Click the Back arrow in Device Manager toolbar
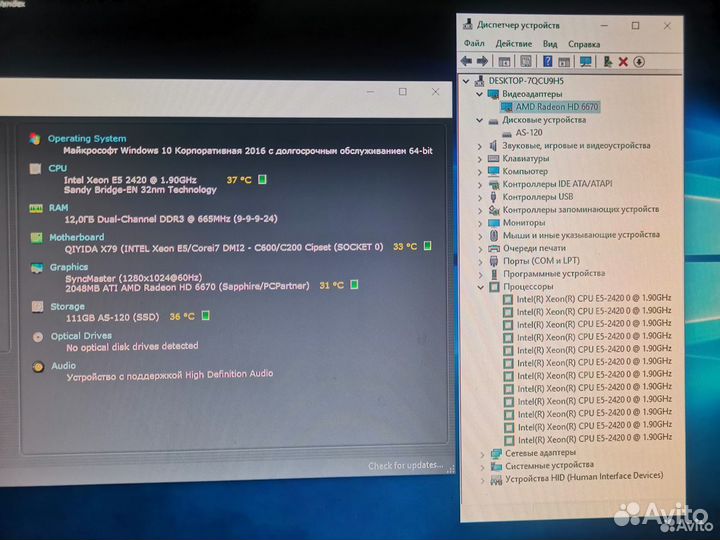Image resolution: width=720 pixels, height=540 pixels. 467,61
